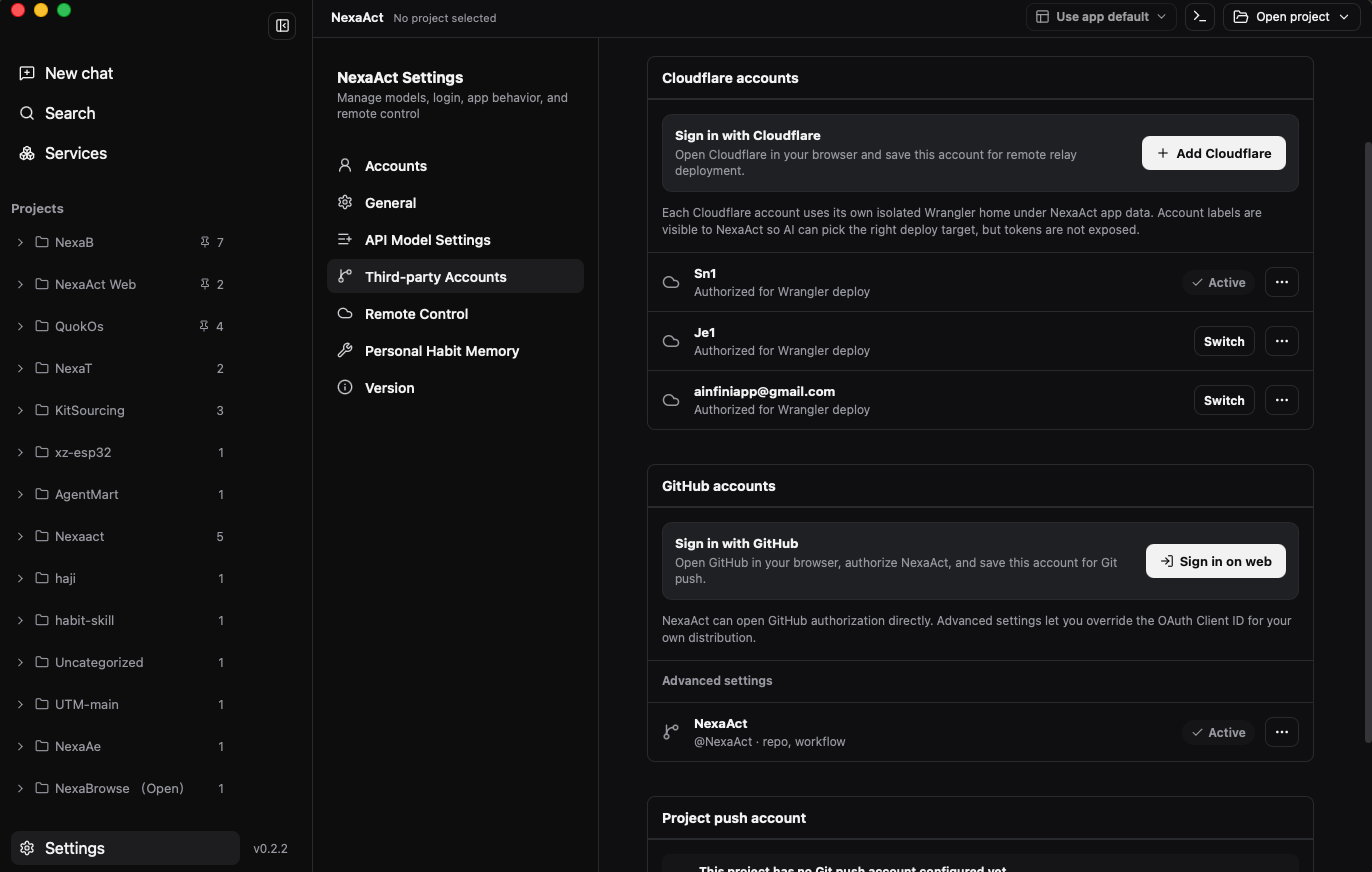The width and height of the screenshot is (1372, 872).
Task: Open more options for ainfiniapp@gmail.com
Action: pos(1282,400)
